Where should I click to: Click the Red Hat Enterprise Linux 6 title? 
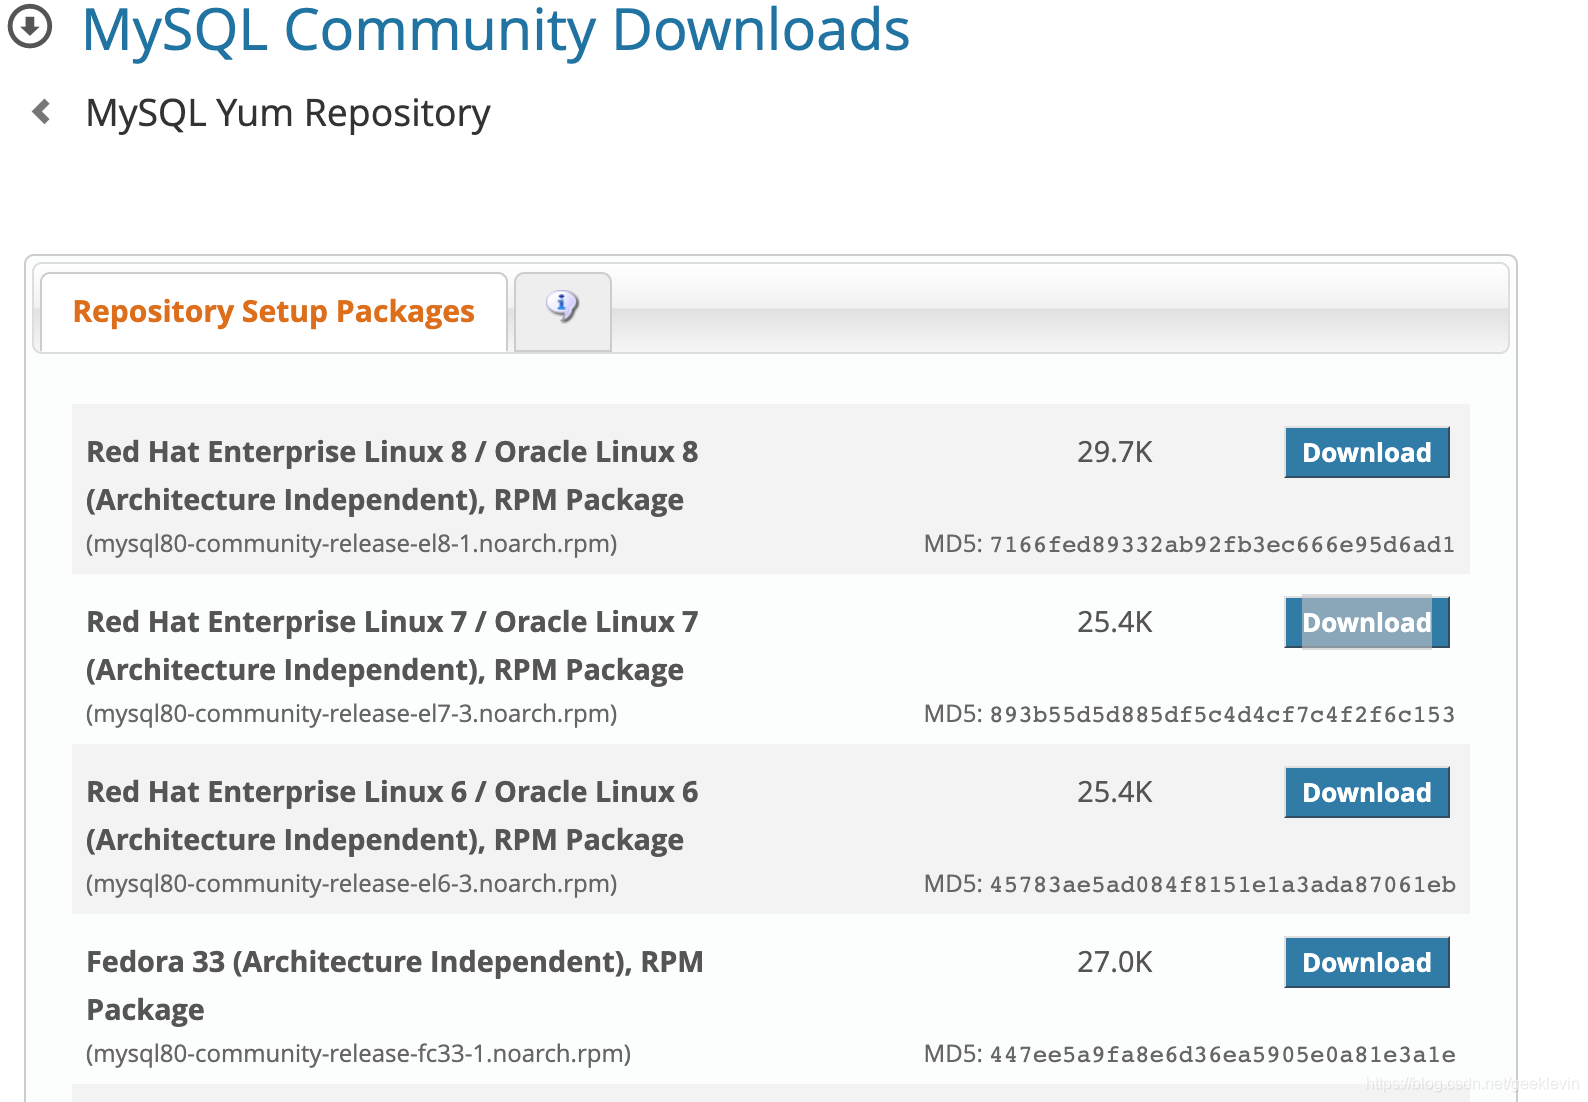click(392, 816)
